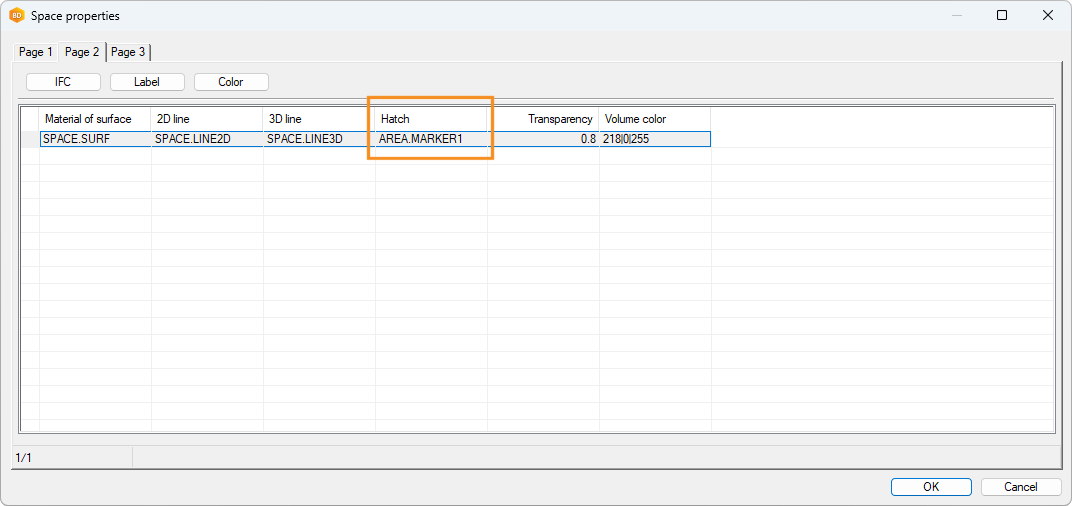Click the Volume color column header
The height and width of the screenshot is (506, 1072).
coord(655,119)
